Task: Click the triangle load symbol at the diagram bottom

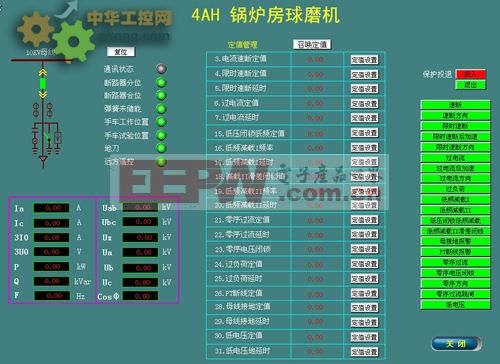Action: 43,160
